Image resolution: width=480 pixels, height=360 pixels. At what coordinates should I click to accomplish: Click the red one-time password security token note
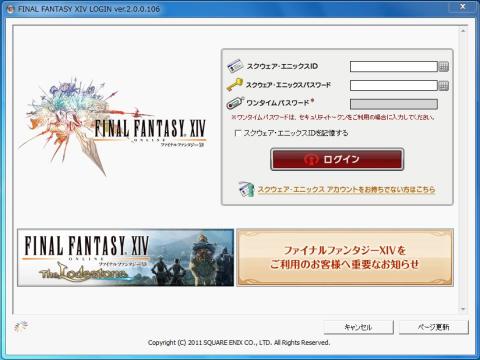[x=333, y=117]
